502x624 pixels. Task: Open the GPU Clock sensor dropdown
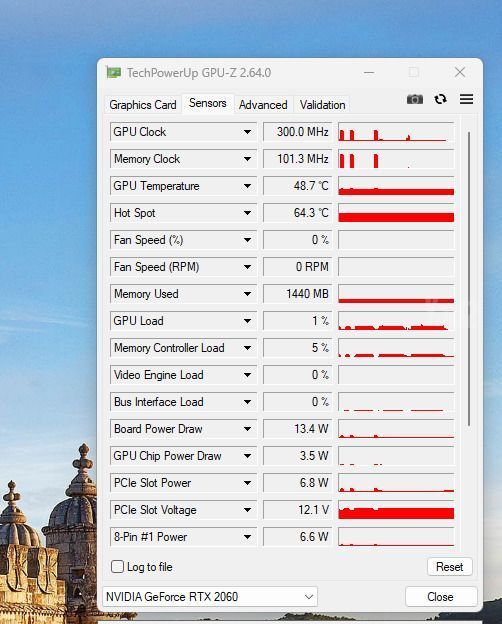tap(247, 132)
